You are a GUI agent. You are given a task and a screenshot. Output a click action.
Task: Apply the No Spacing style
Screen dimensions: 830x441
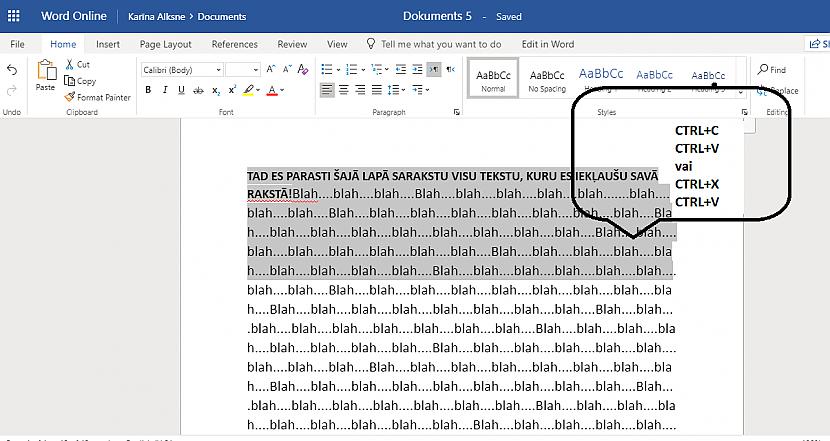547,78
